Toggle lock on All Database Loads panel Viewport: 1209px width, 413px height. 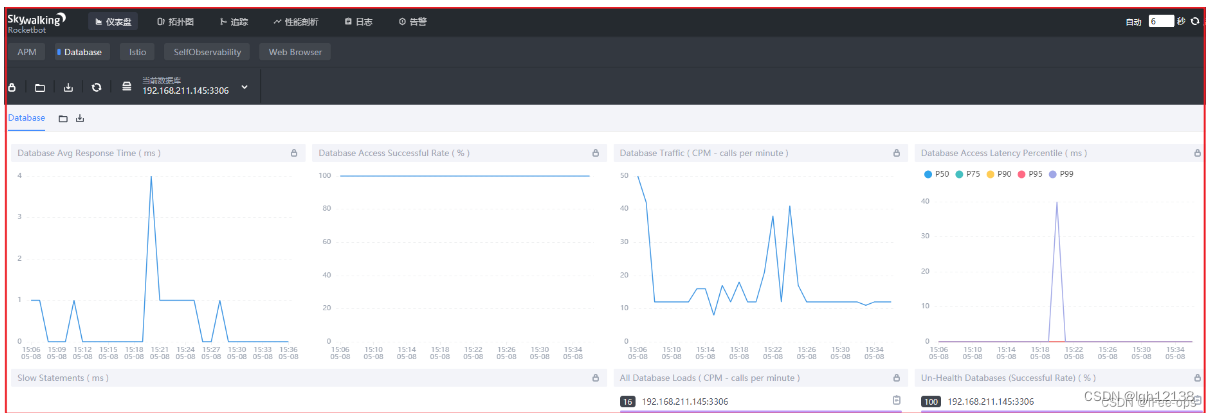click(x=897, y=378)
